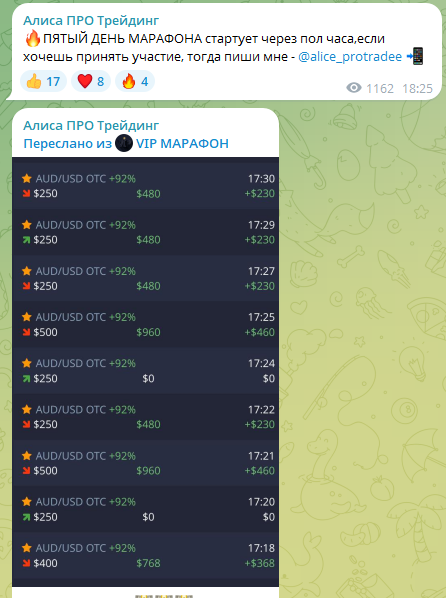Click the star on the 17:30 trade
This screenshot has width=446, height=598.
[x=27, y=178]
